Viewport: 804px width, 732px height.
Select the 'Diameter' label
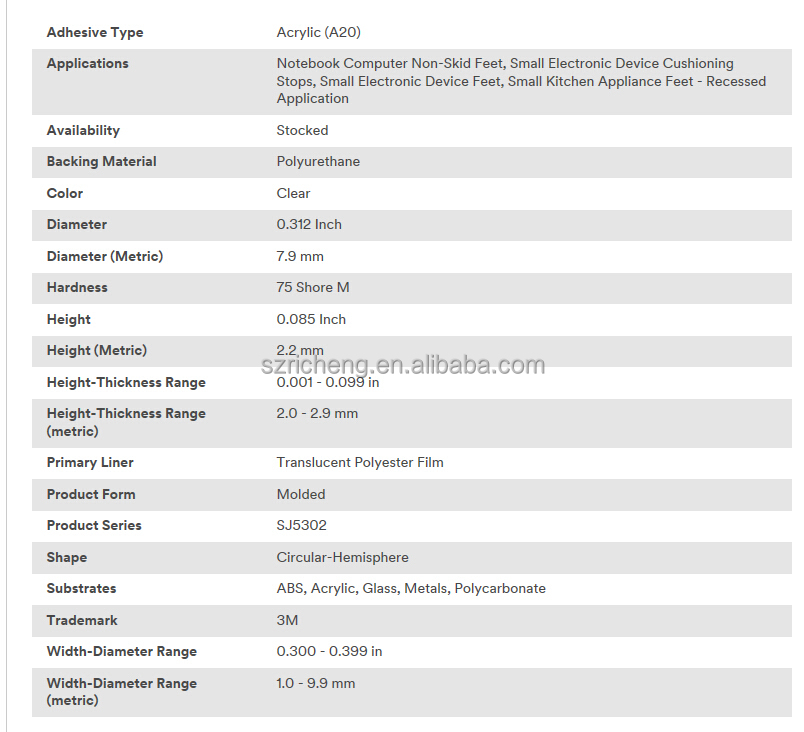pyautogui.click(x=77, y=225)
